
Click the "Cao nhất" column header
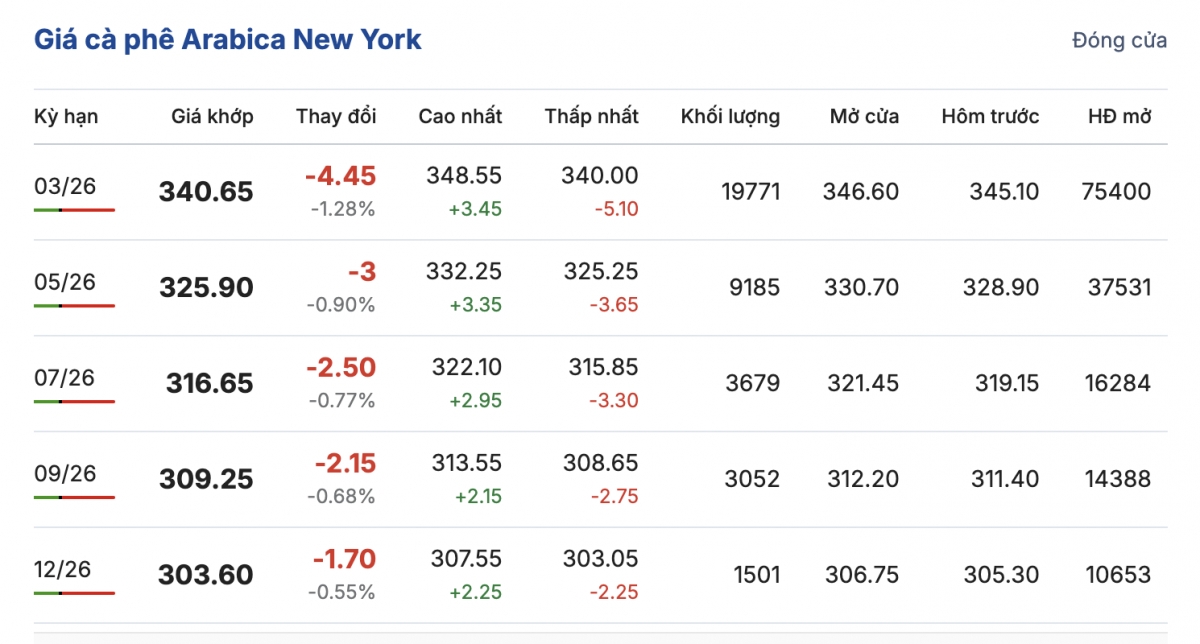click(x=460, y=116)
